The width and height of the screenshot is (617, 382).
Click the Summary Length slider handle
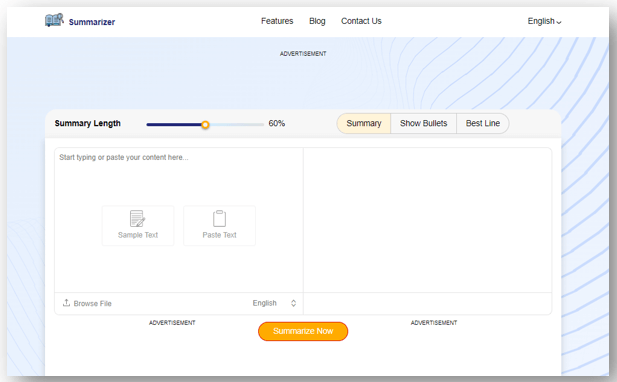(205, 125)
